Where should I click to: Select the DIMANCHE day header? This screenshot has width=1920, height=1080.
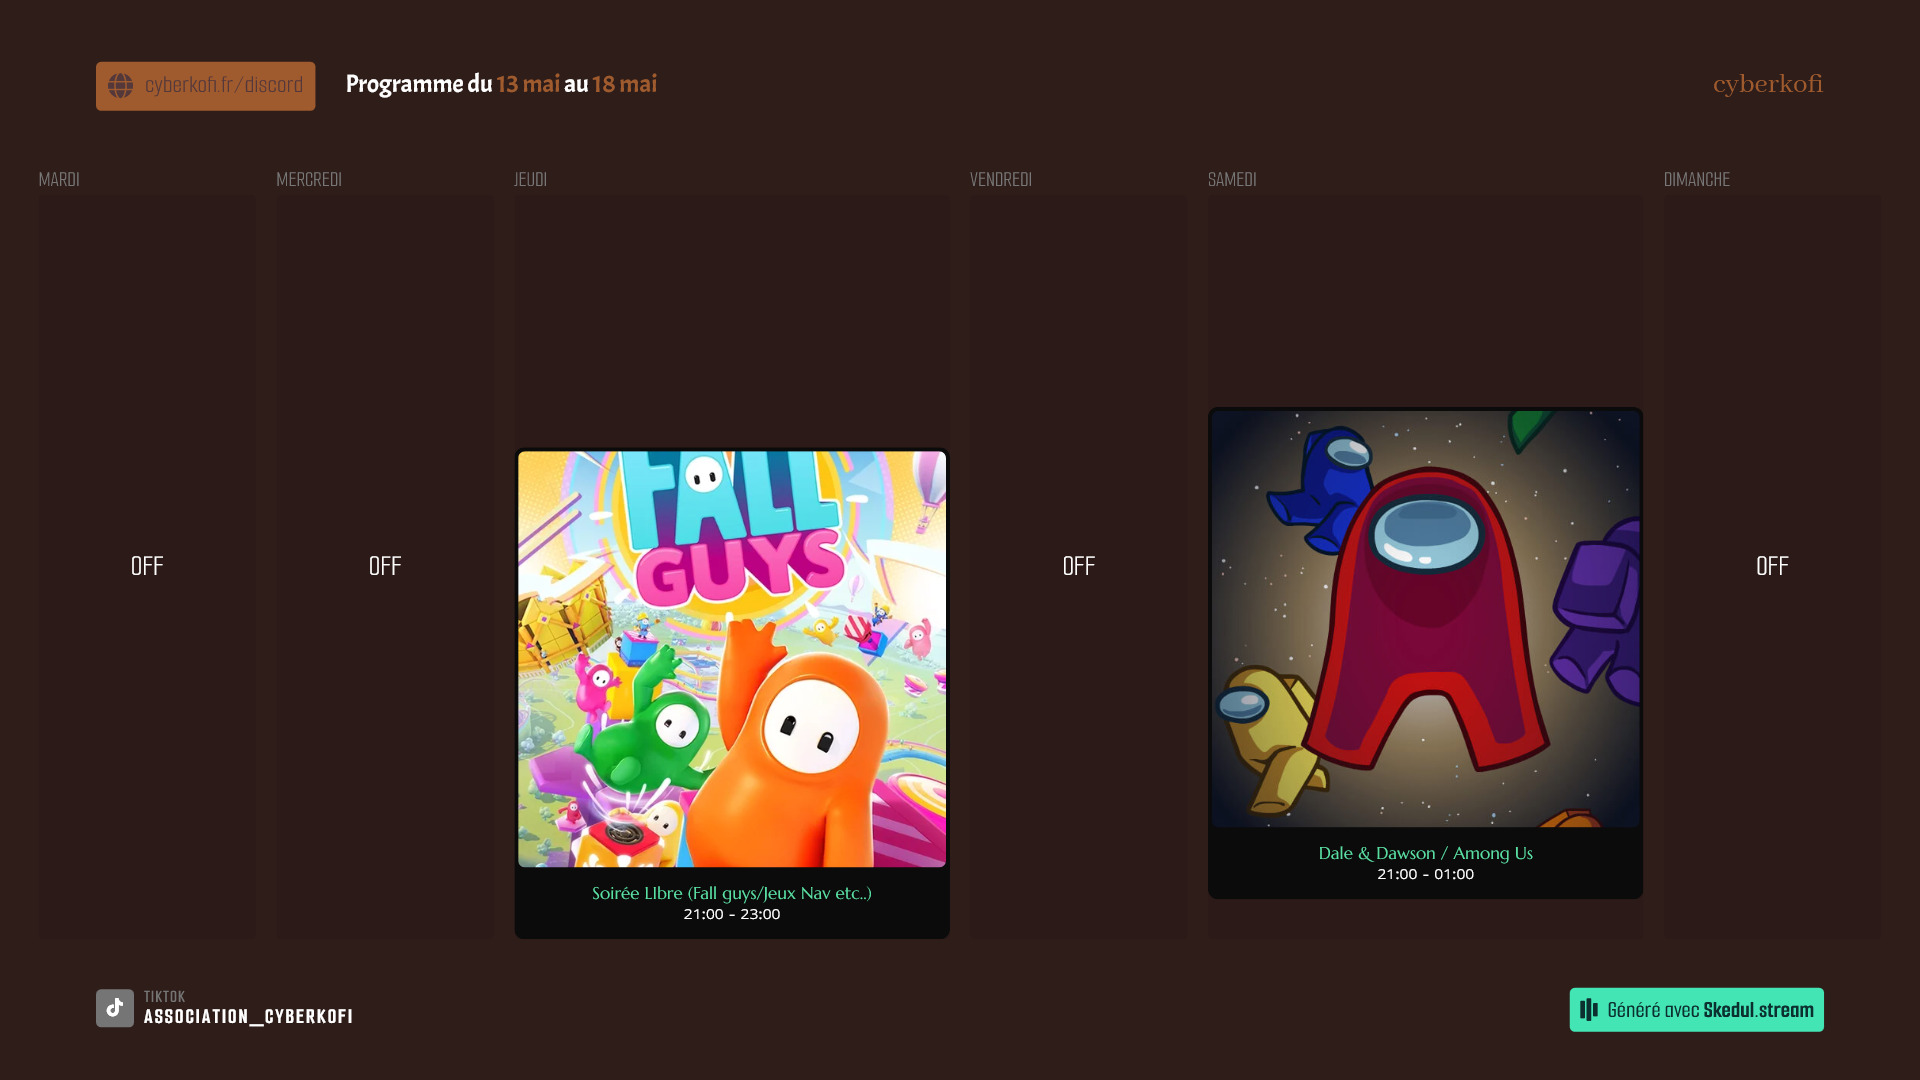[1696, 180]
